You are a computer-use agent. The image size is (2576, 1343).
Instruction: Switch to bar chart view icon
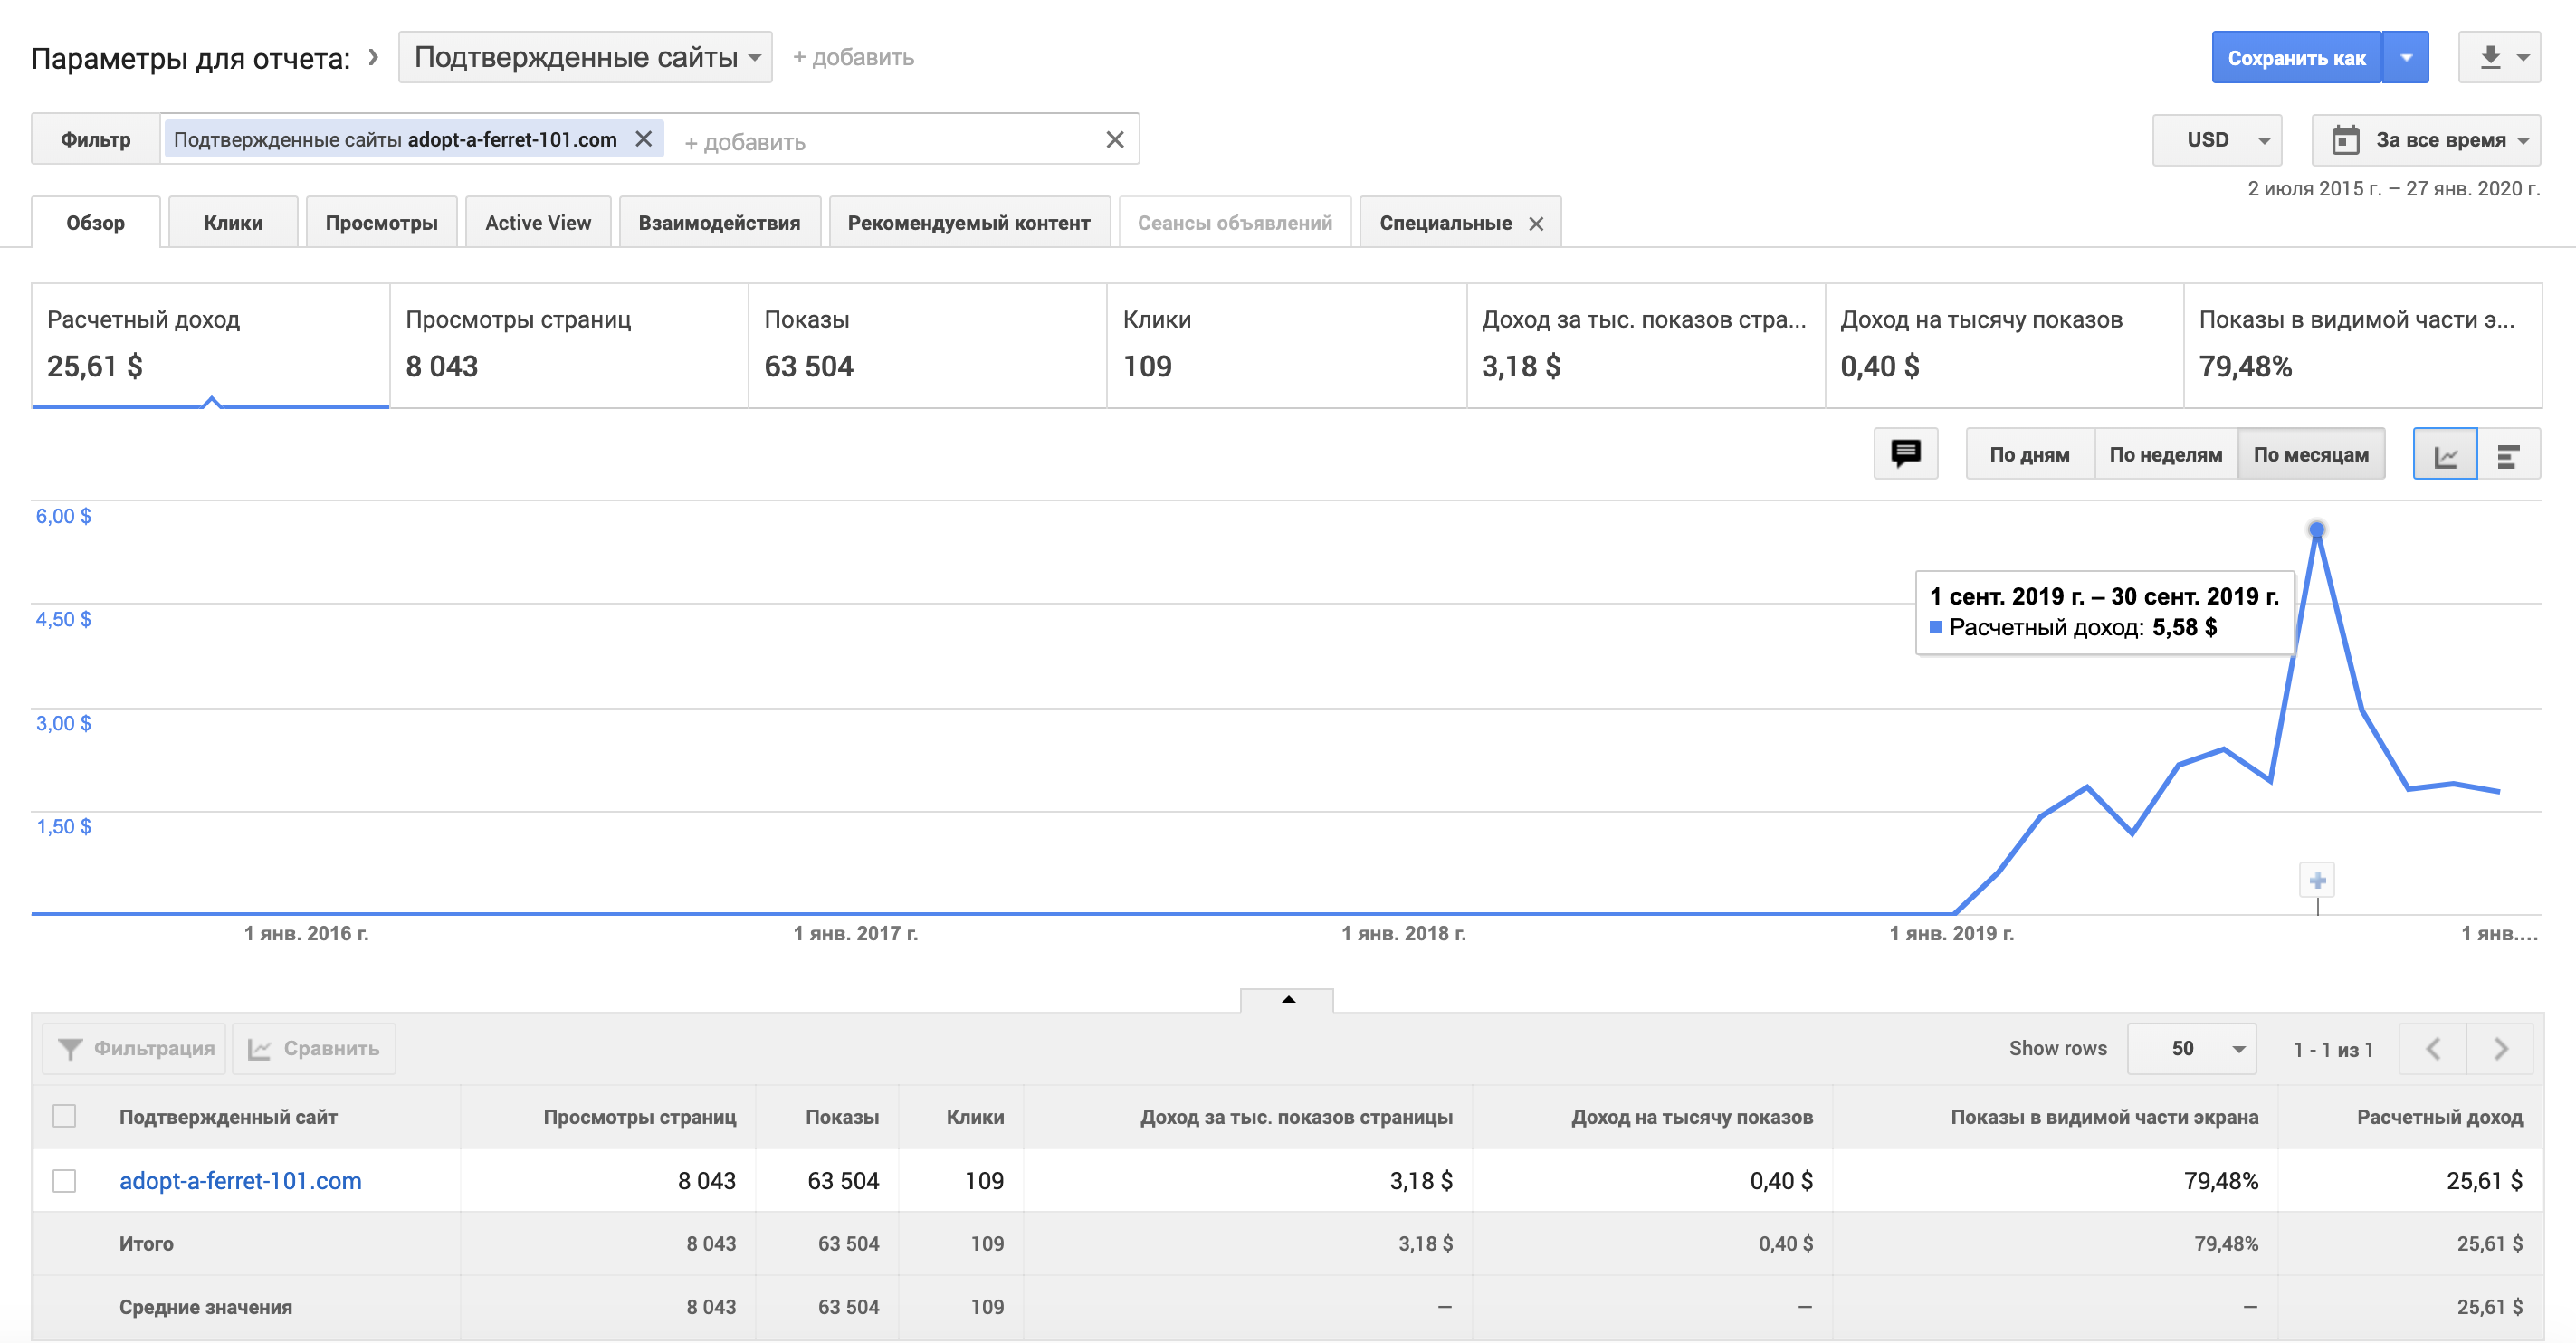[x=2508, y=455]
